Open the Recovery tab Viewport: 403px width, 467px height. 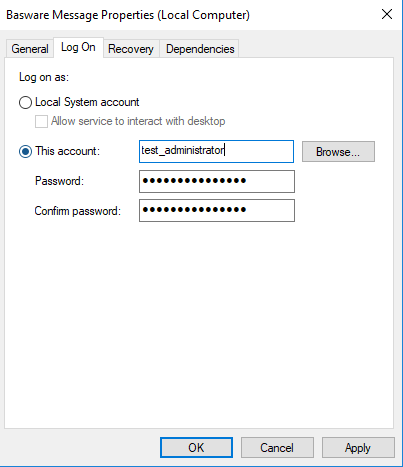(131, 49)
